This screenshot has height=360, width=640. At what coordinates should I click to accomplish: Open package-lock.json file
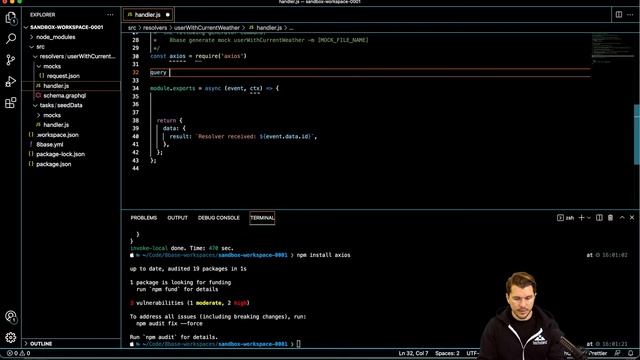click(x=60, y=154)
